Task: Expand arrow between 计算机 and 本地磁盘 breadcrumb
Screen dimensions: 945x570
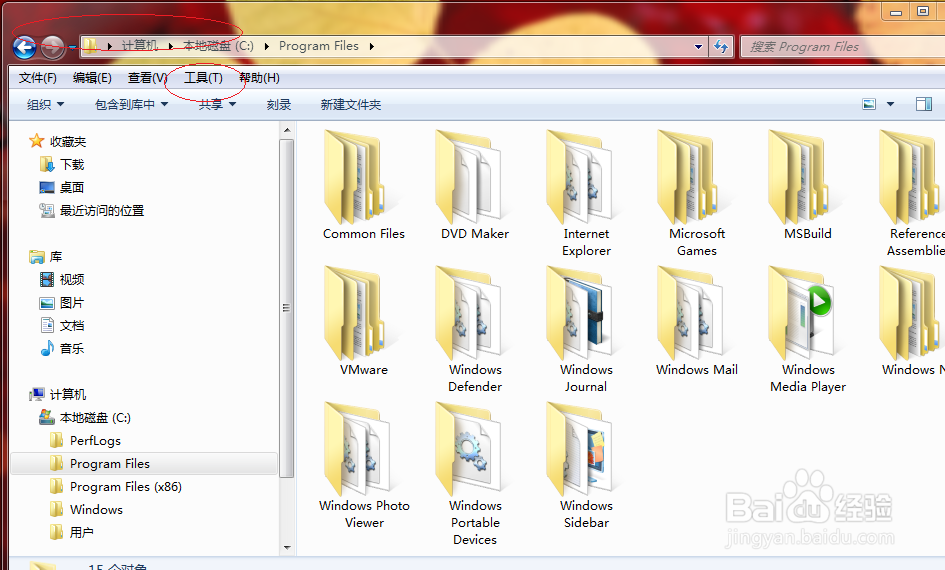Action: (171, 46)
